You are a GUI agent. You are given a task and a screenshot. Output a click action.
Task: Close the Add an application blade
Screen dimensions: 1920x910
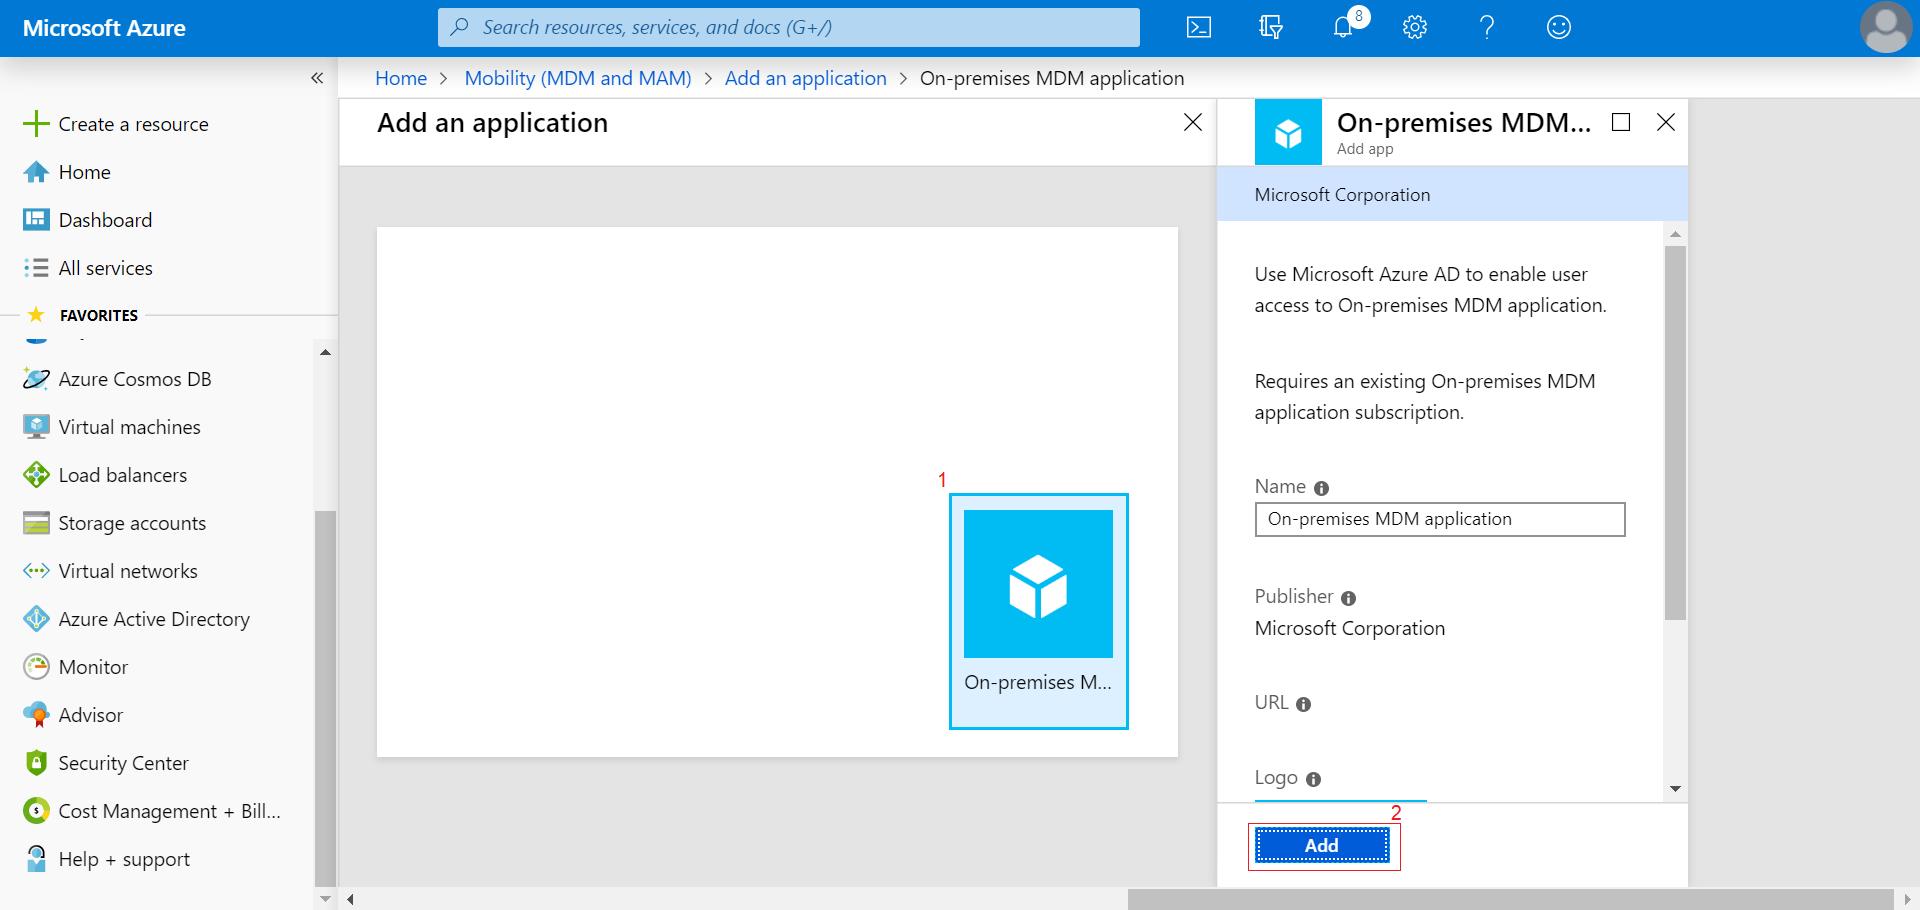click(x=1193, y=122)
